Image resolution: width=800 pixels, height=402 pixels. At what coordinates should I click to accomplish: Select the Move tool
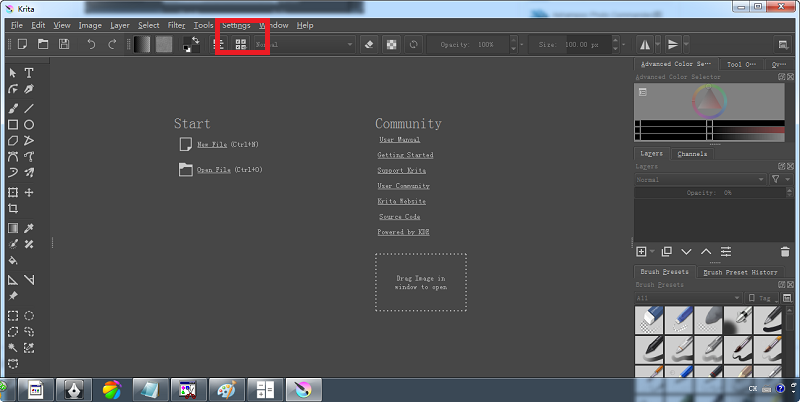[x=29, y=192]
